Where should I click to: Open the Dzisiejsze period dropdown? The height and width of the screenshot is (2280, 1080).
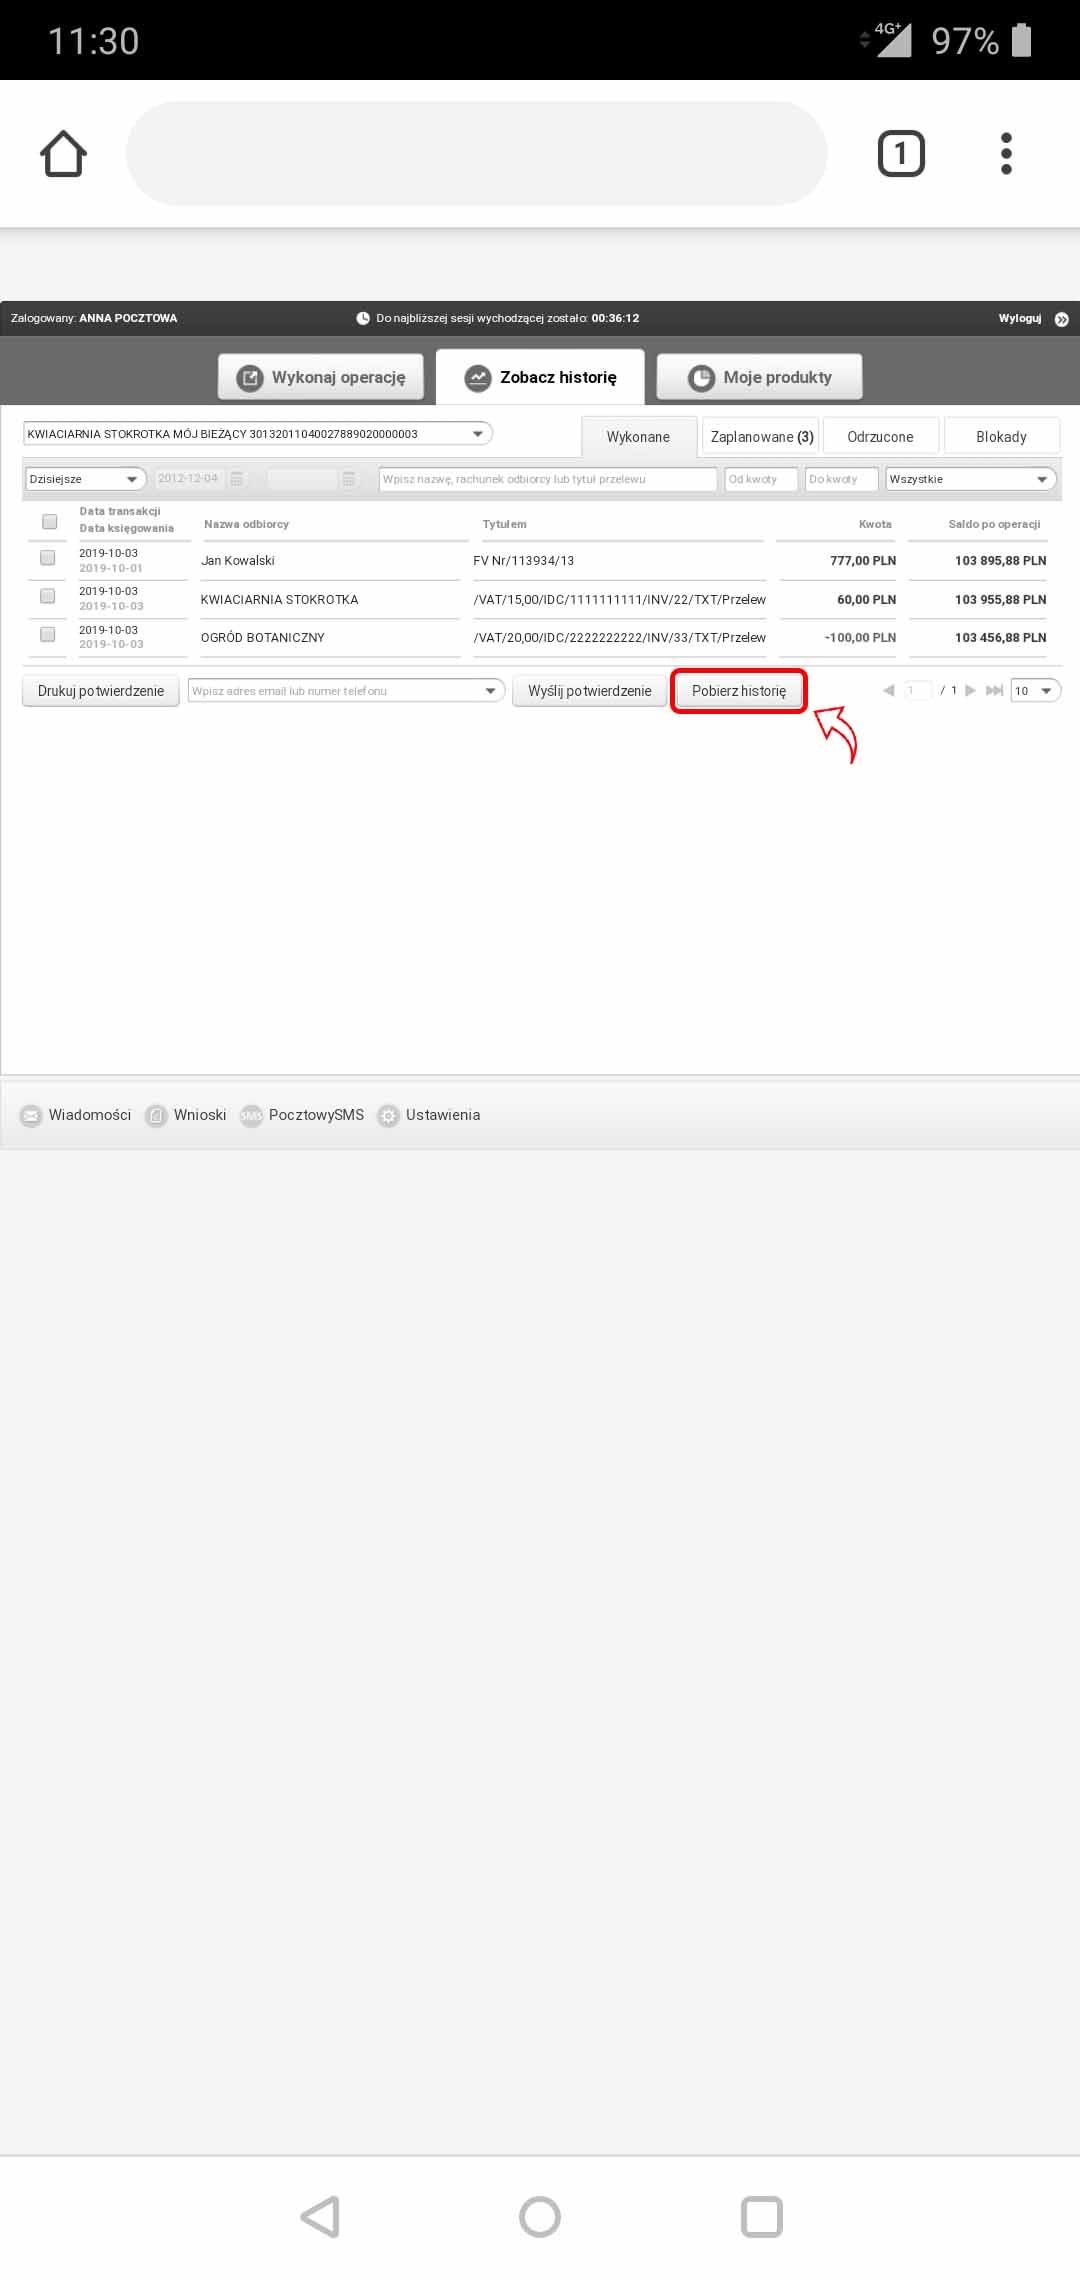pyautogui.click(x=86, y=479)
